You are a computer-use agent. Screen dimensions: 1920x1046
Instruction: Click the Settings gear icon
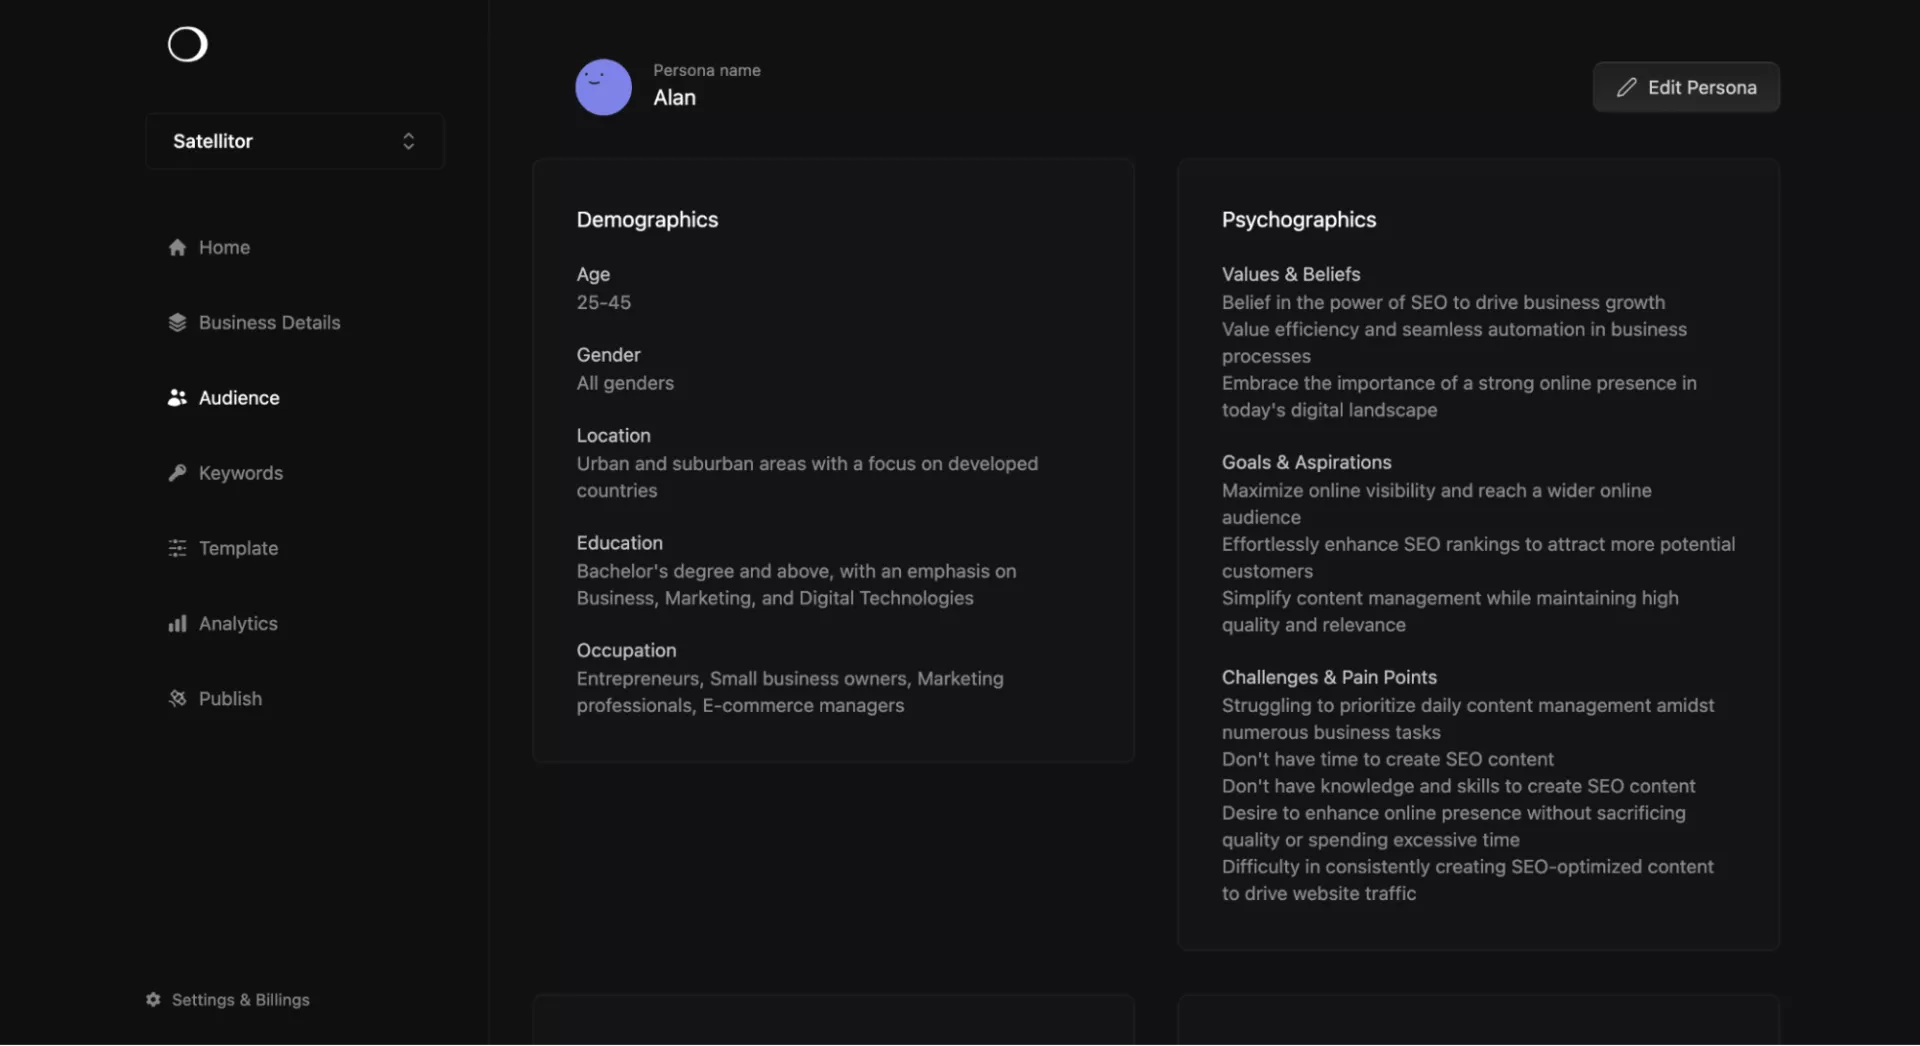153,1000
